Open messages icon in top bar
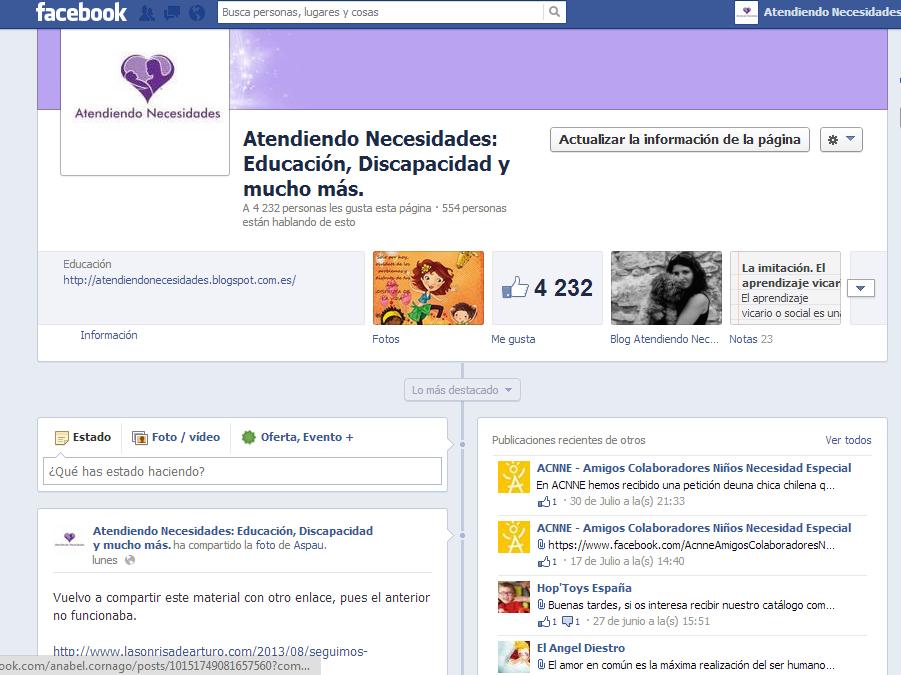 pyautogui.click(x=172, y=13)
